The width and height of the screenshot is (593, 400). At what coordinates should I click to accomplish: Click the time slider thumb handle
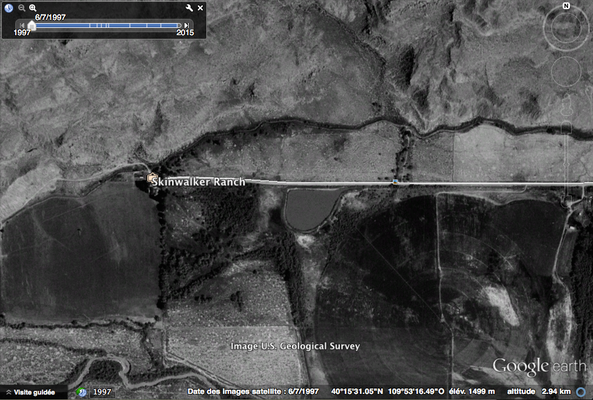tap(32, 25)
